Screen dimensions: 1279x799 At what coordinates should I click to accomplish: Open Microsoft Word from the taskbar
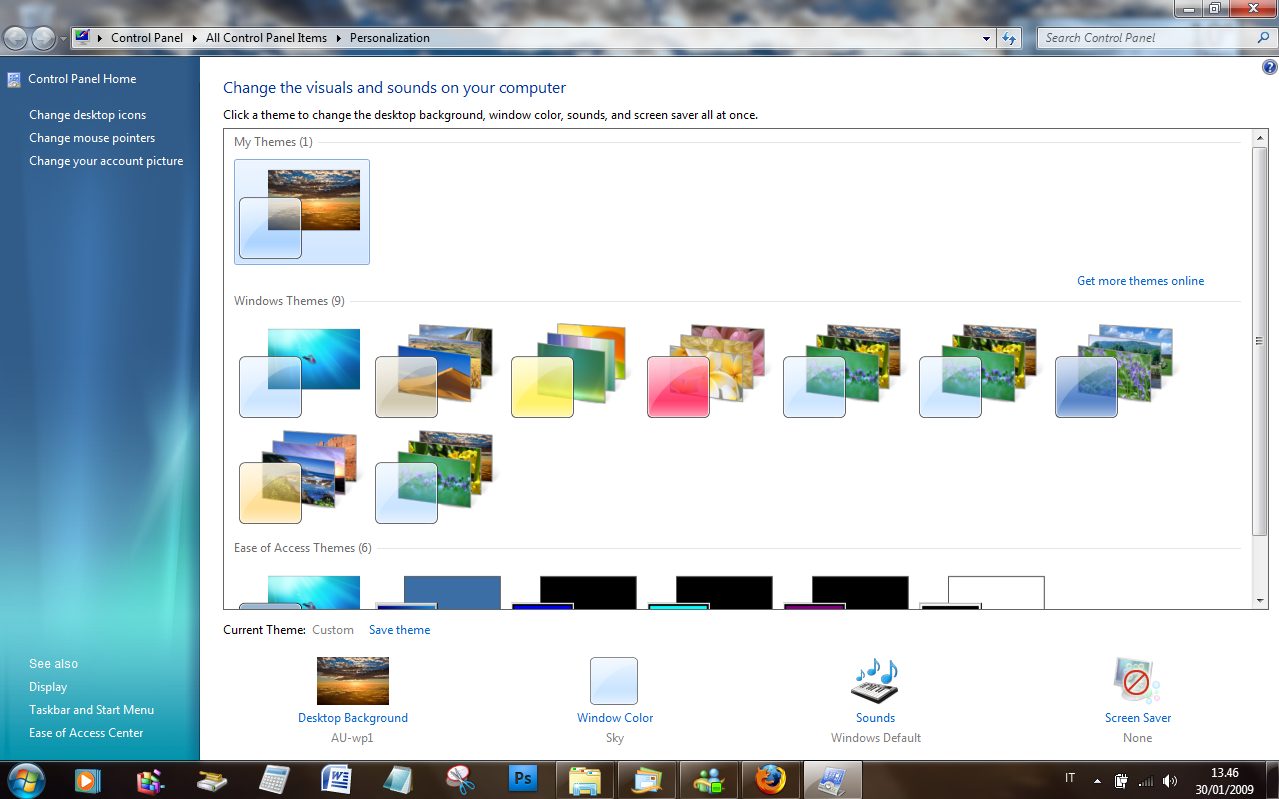click(336, 779)
